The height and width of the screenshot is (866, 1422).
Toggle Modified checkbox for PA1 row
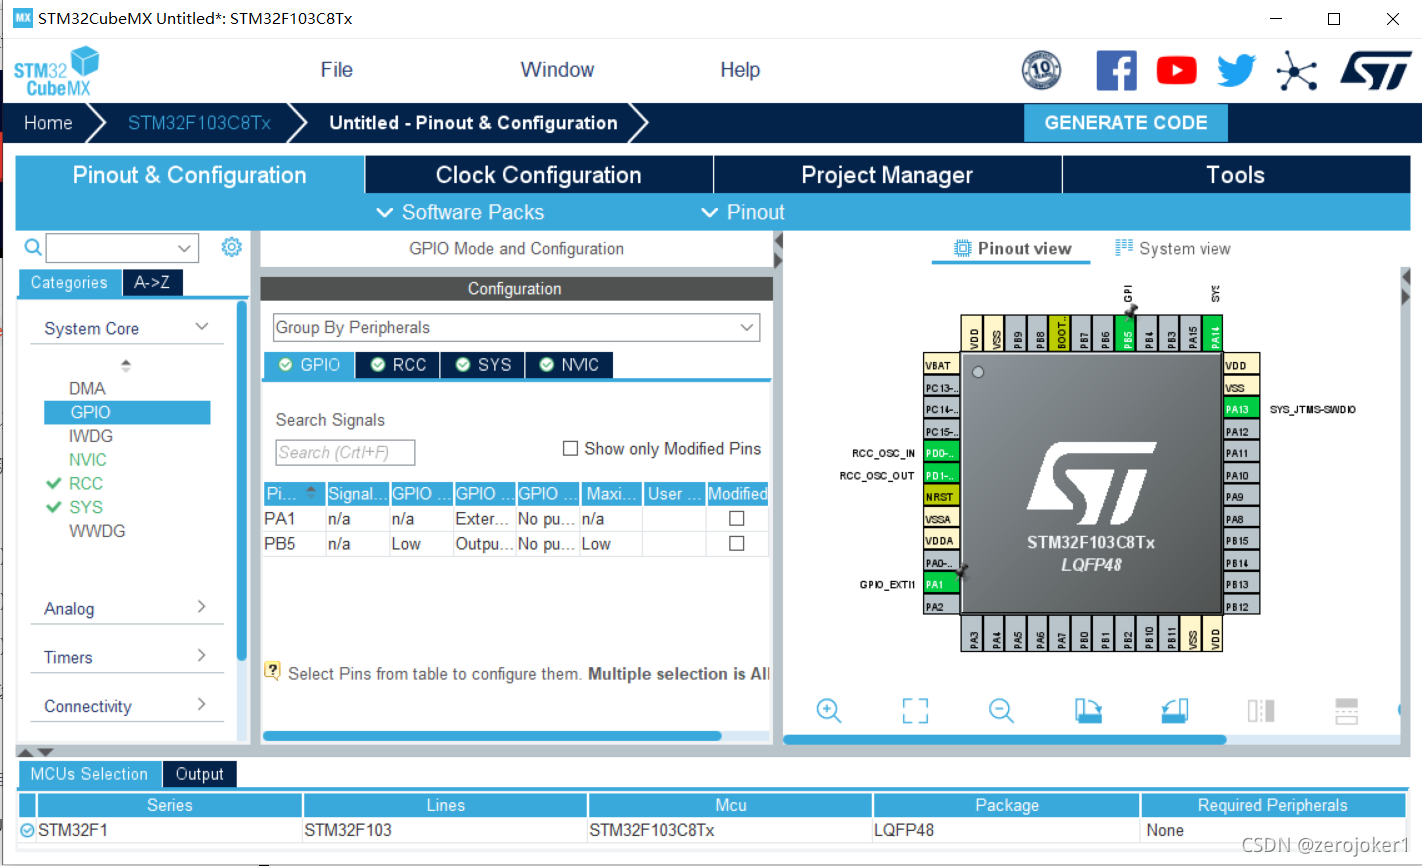(737, 518)
